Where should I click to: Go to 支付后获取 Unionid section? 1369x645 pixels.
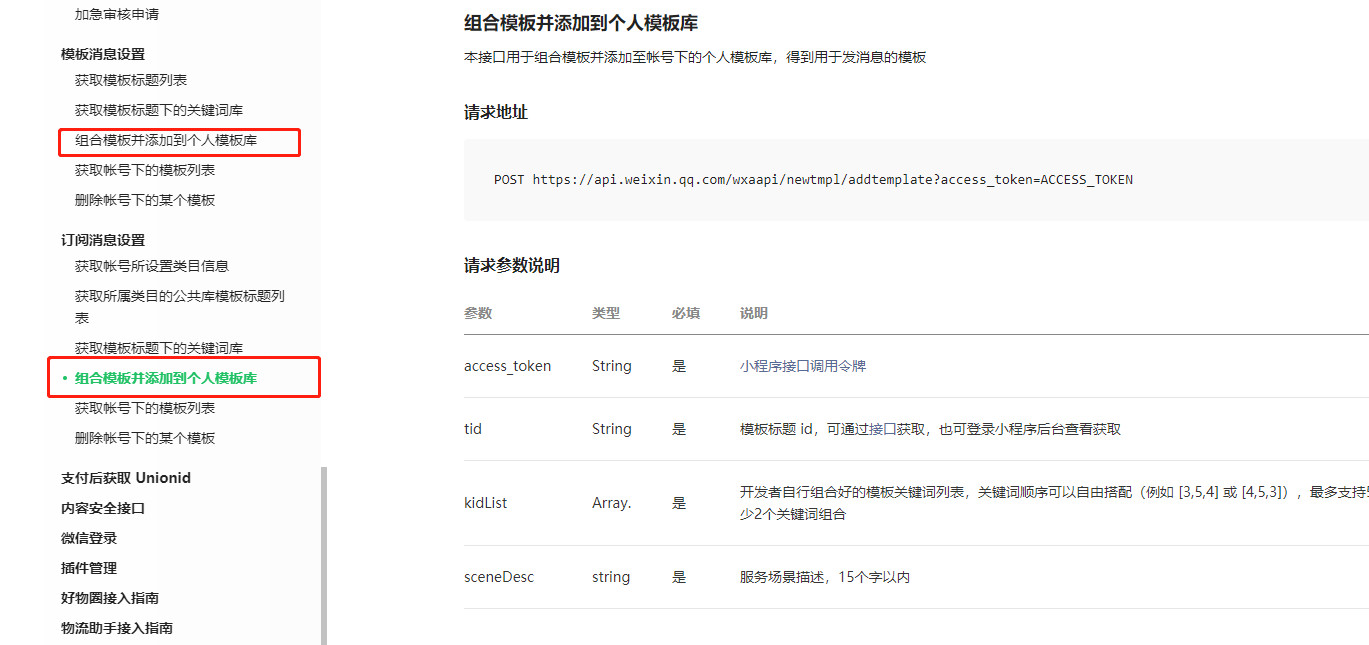tap(126, 478)
